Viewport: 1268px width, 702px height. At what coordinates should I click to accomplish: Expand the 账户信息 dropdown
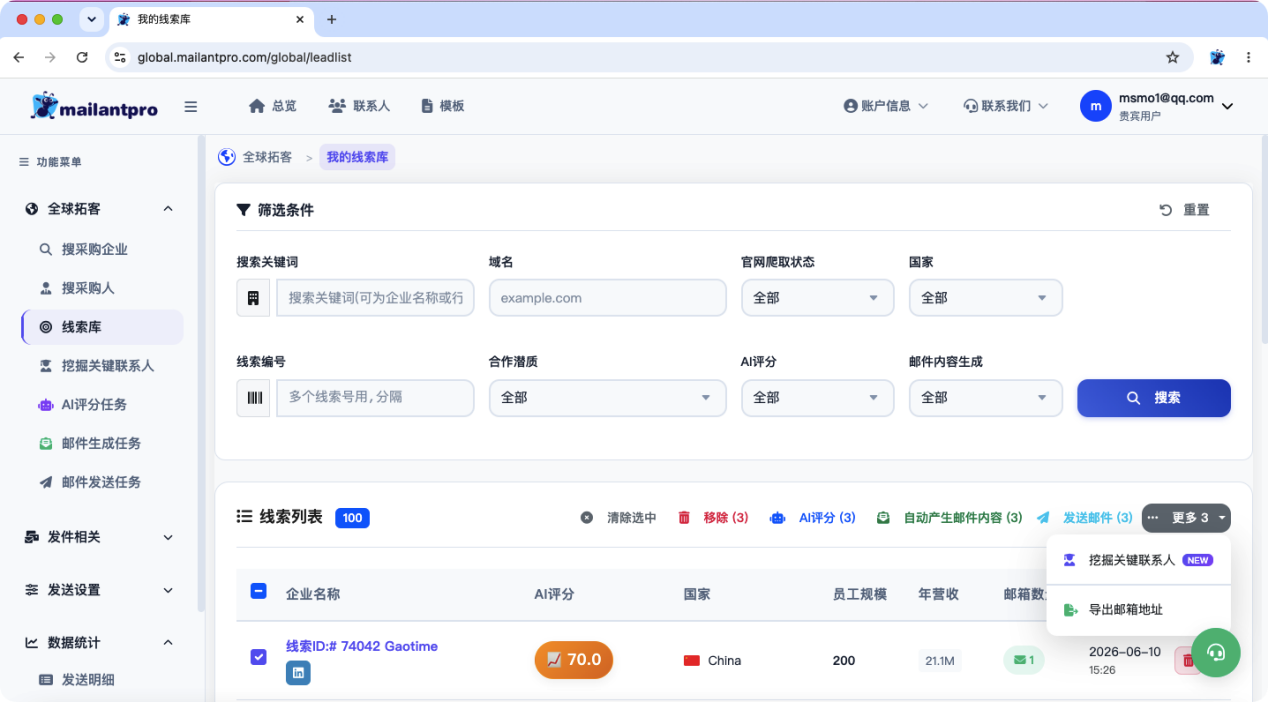886,106
